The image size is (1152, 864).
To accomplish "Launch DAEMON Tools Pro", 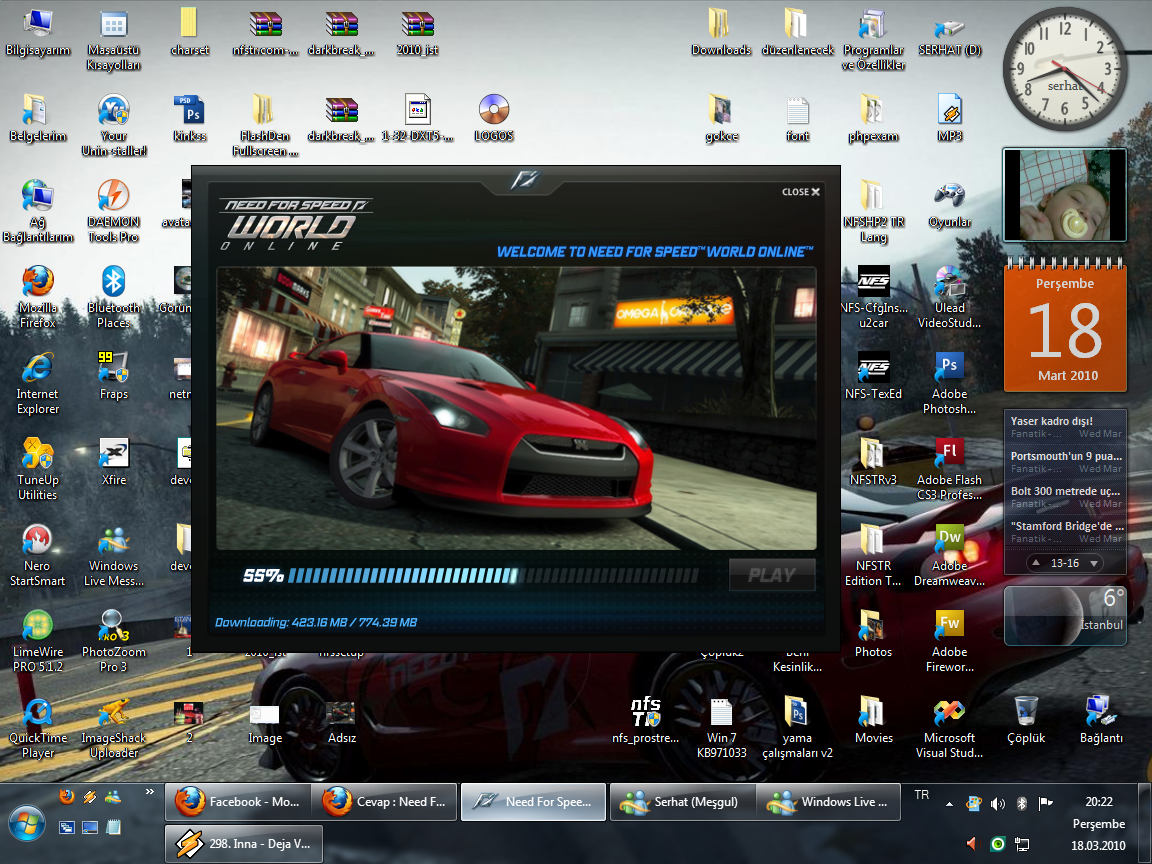I will [x=113, y=212].
